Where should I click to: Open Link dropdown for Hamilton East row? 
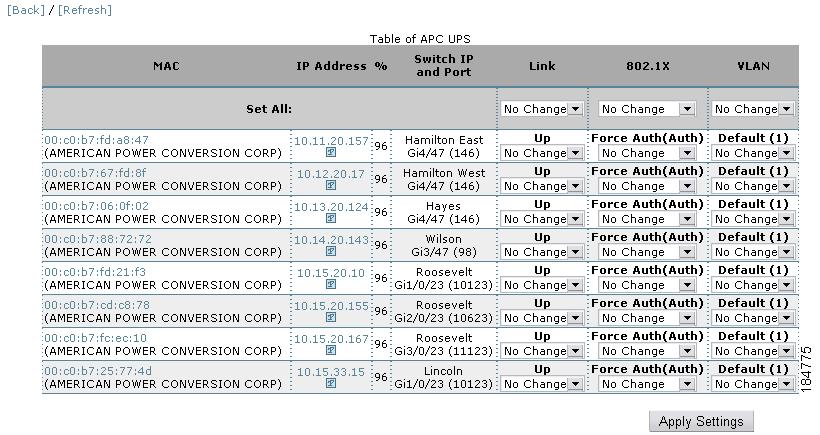(x=541, y=153)
